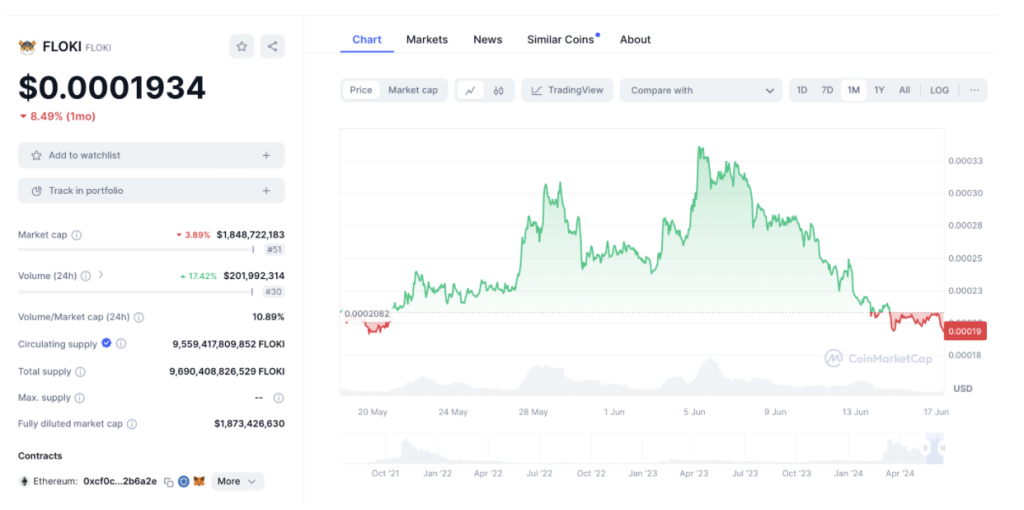Open the Markets tab
The height and width of the screenshot is (510, 1024).
point(427,39)
